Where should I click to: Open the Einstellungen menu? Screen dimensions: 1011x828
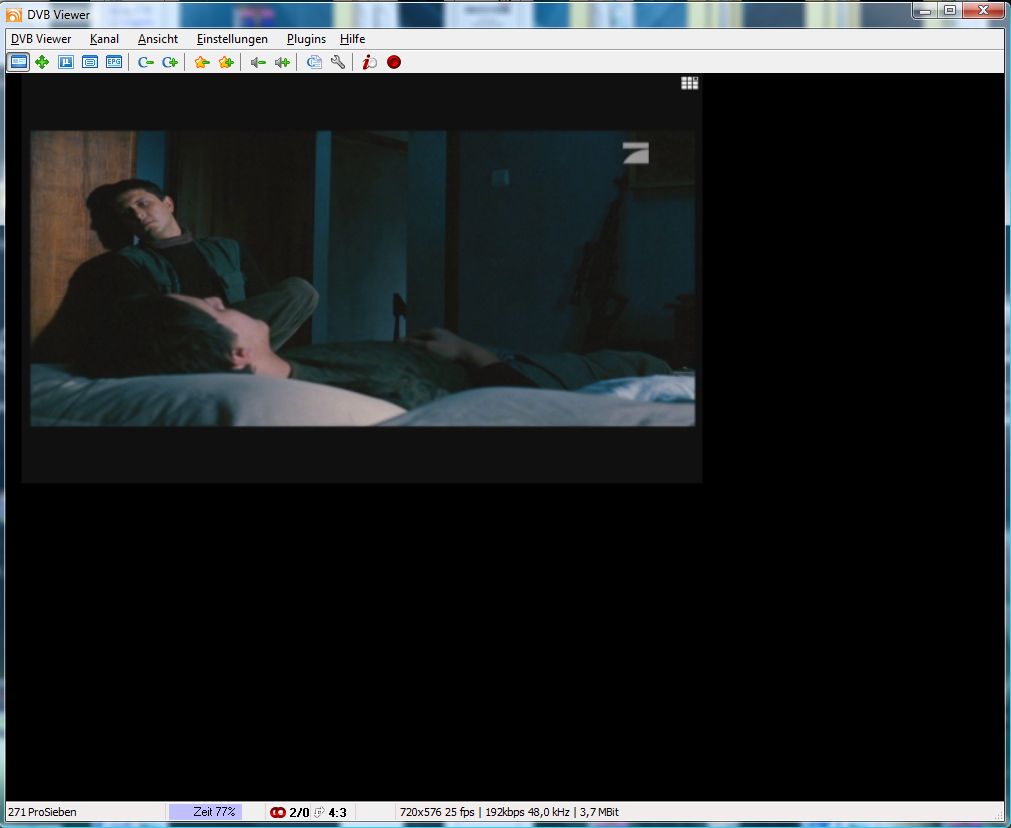coord(232,39)
